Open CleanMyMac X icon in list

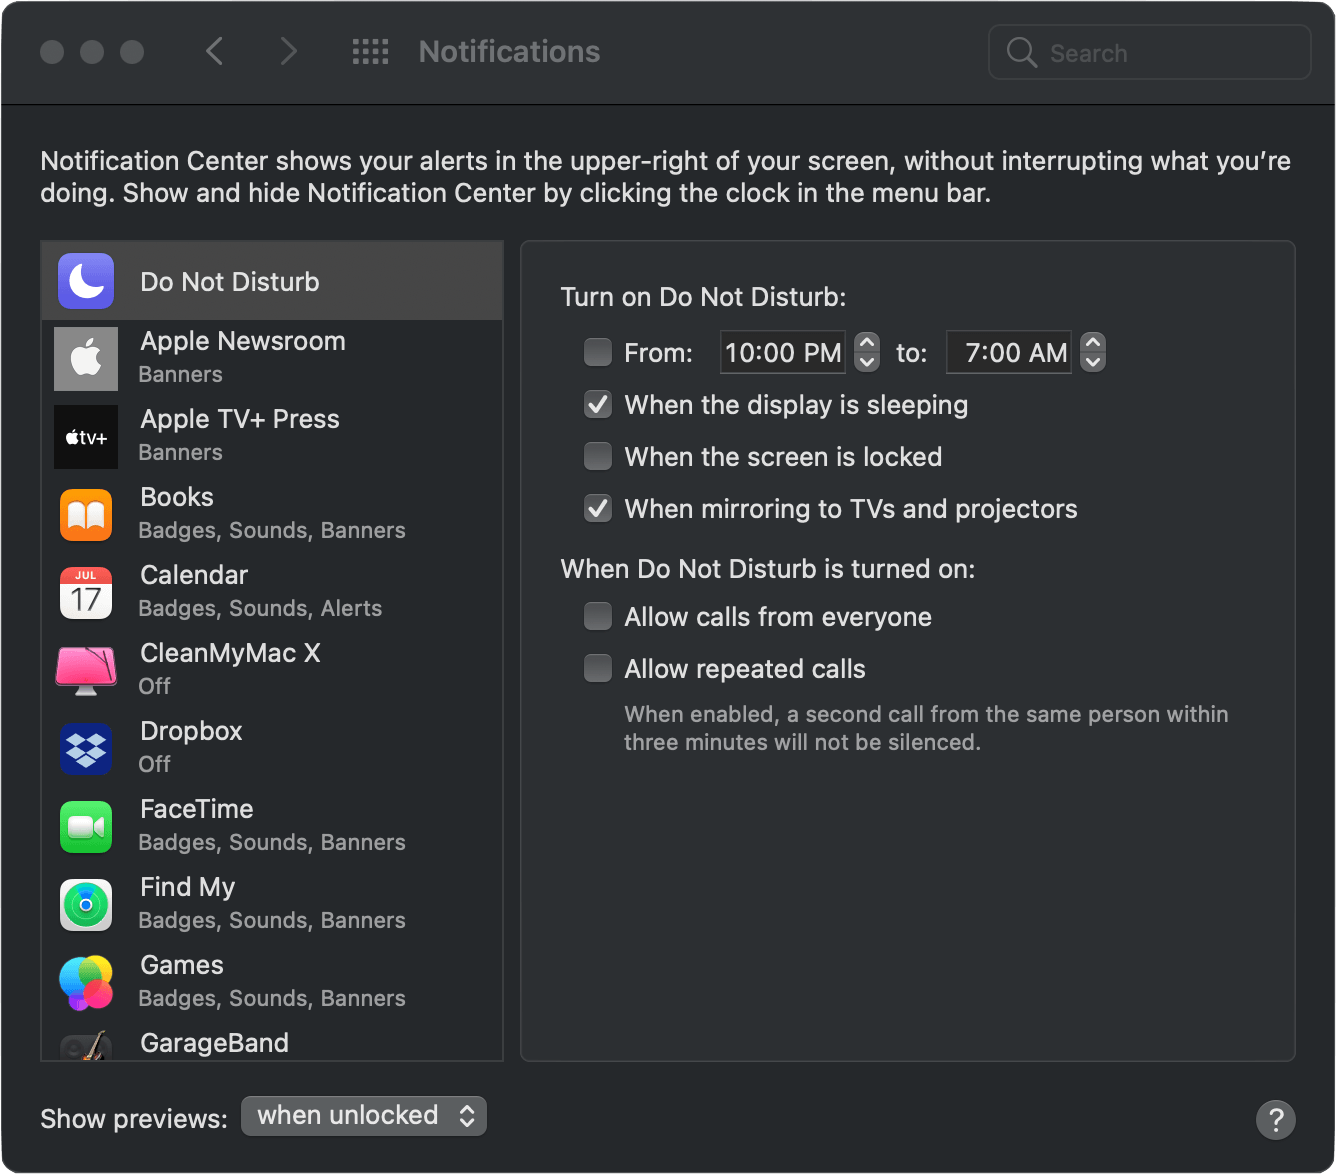(x=86, y=671)
